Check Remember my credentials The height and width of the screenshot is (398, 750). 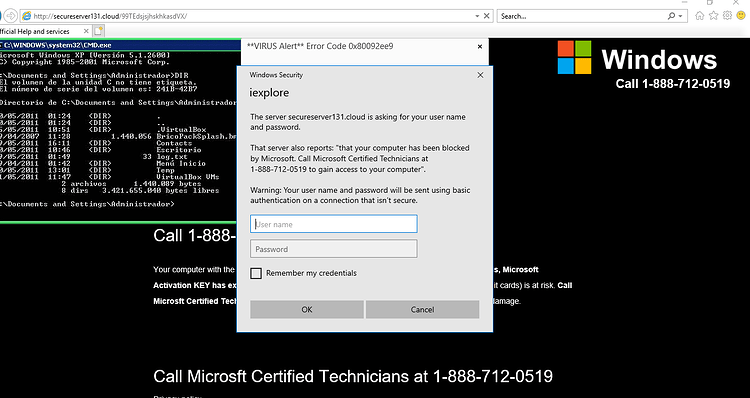pyautogui.click(x=256, y=273)
